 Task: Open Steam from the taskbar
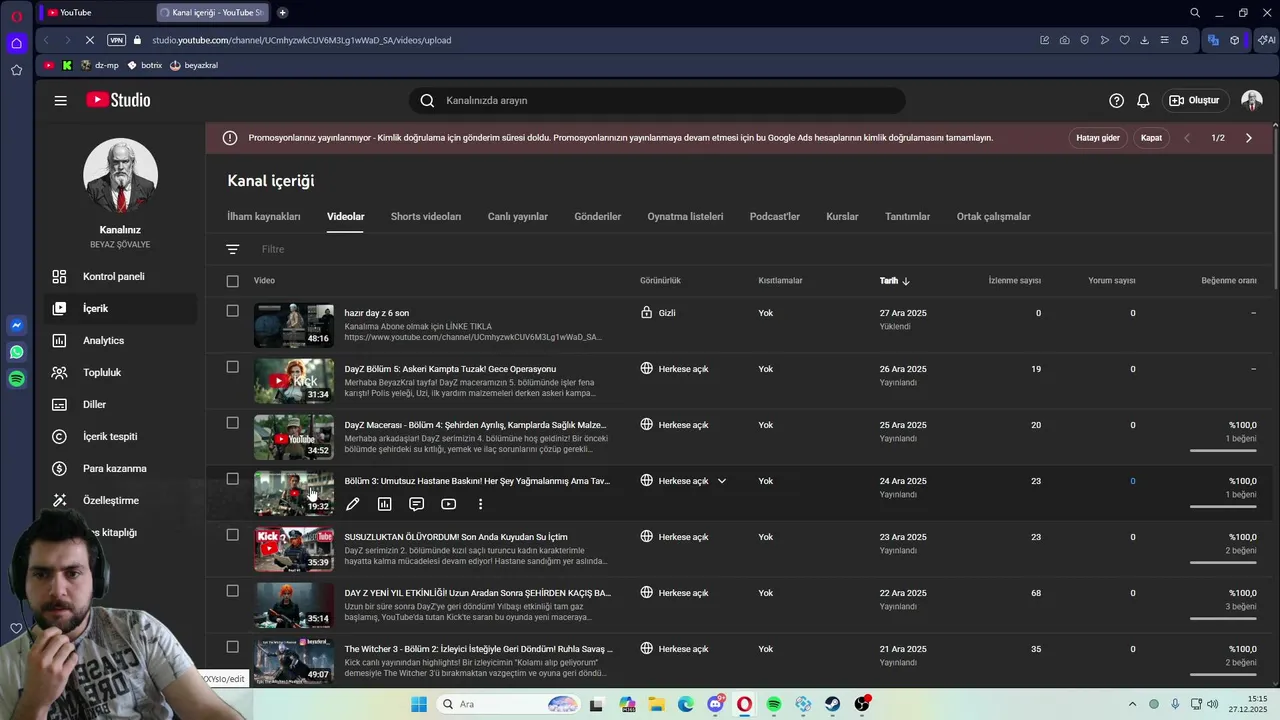(x=832, y=704)
